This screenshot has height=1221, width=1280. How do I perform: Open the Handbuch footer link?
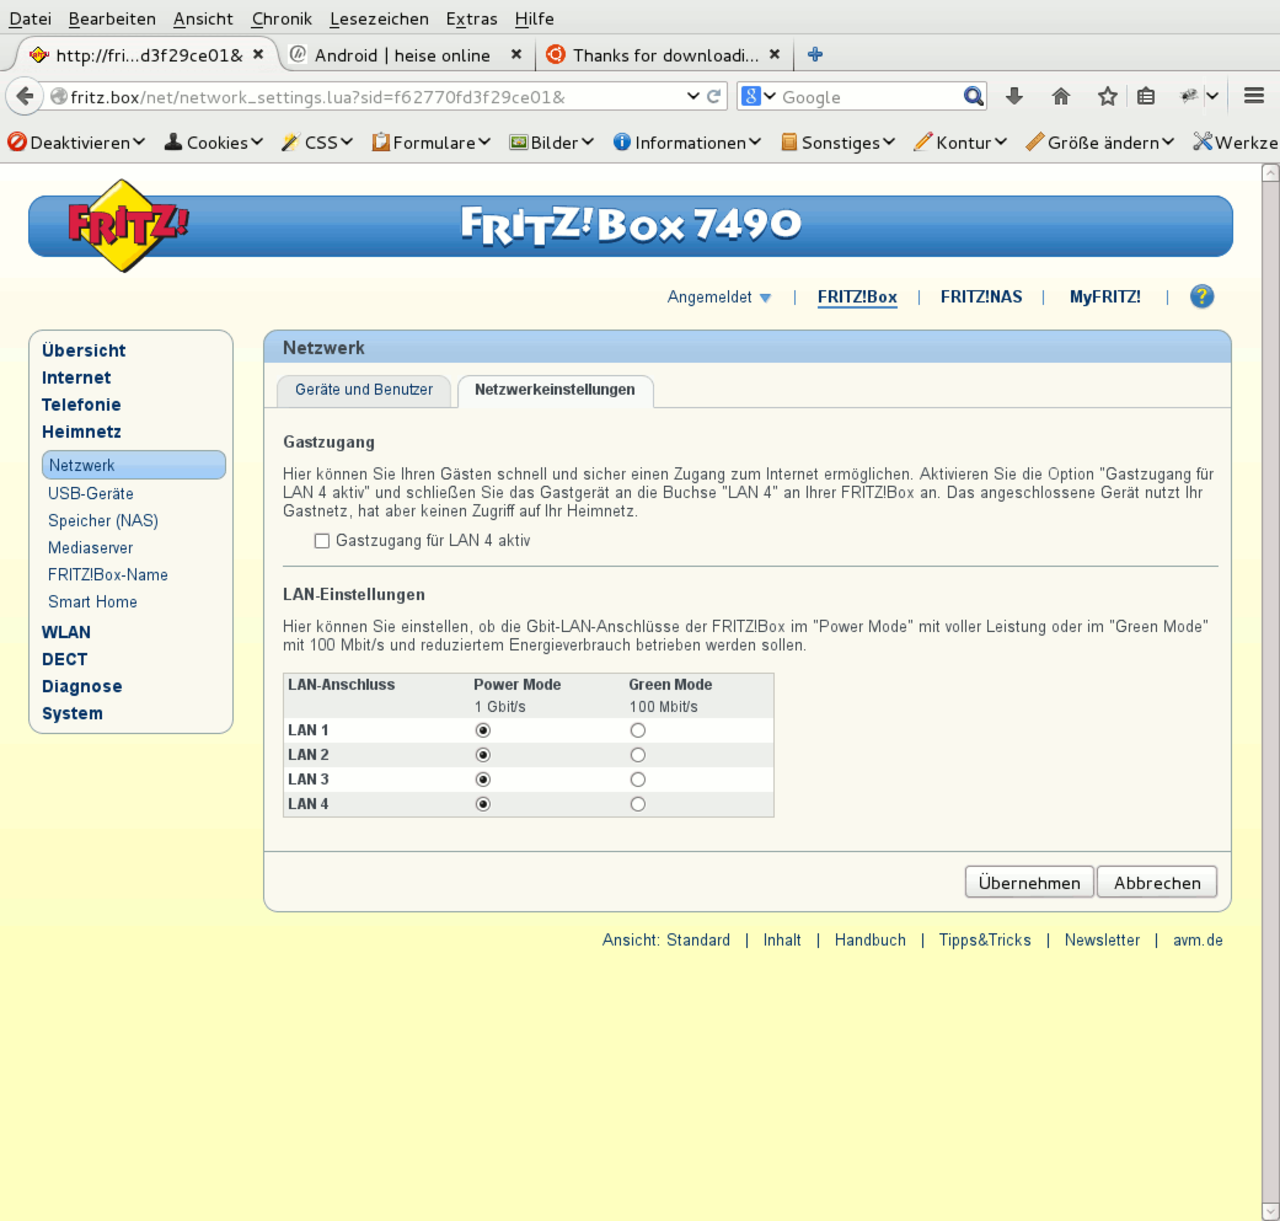(x=870, y=940)
